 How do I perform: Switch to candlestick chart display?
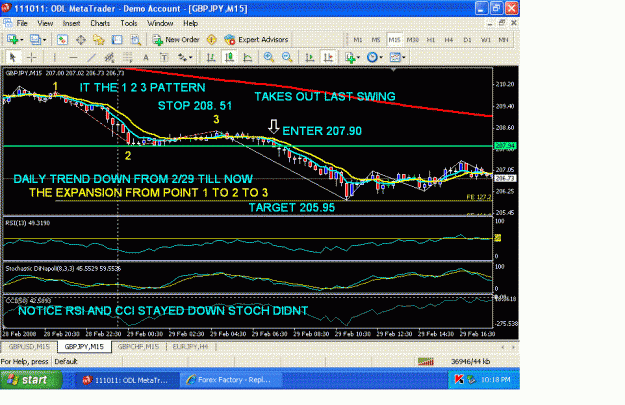click(x=229, y=57)
